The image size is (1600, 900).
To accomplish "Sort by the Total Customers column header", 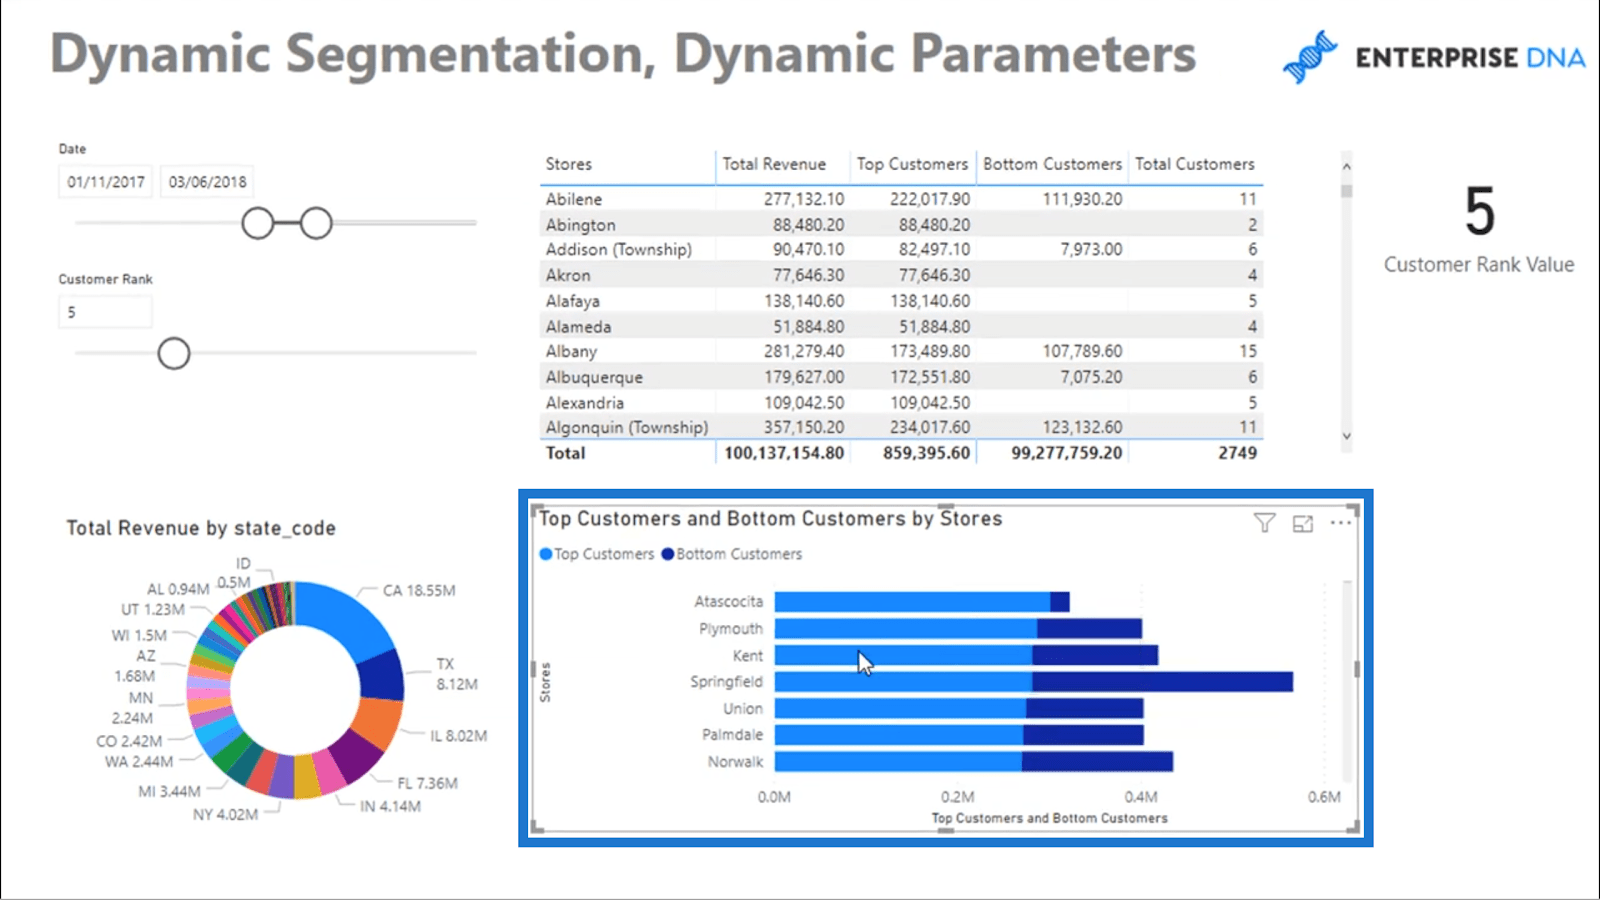I will tap(1194, 164).
